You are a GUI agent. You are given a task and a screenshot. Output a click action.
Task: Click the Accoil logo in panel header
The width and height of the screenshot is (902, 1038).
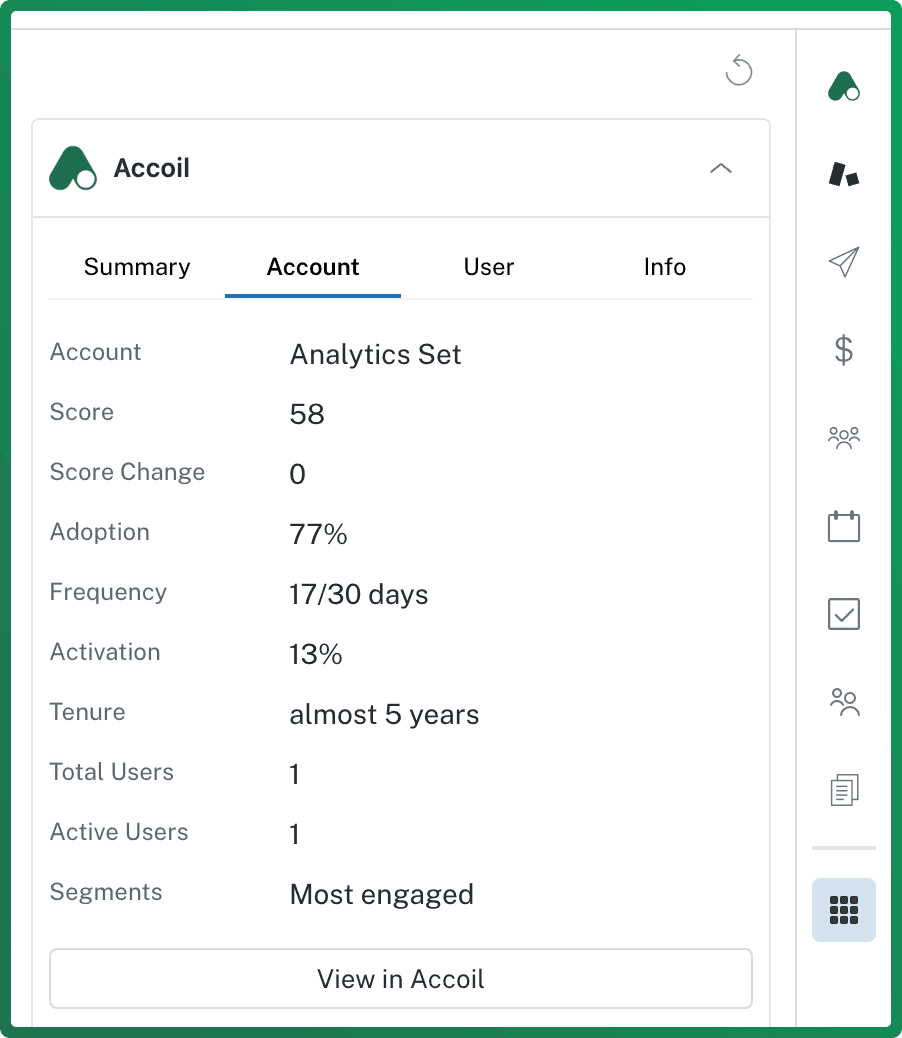point(73,168)
